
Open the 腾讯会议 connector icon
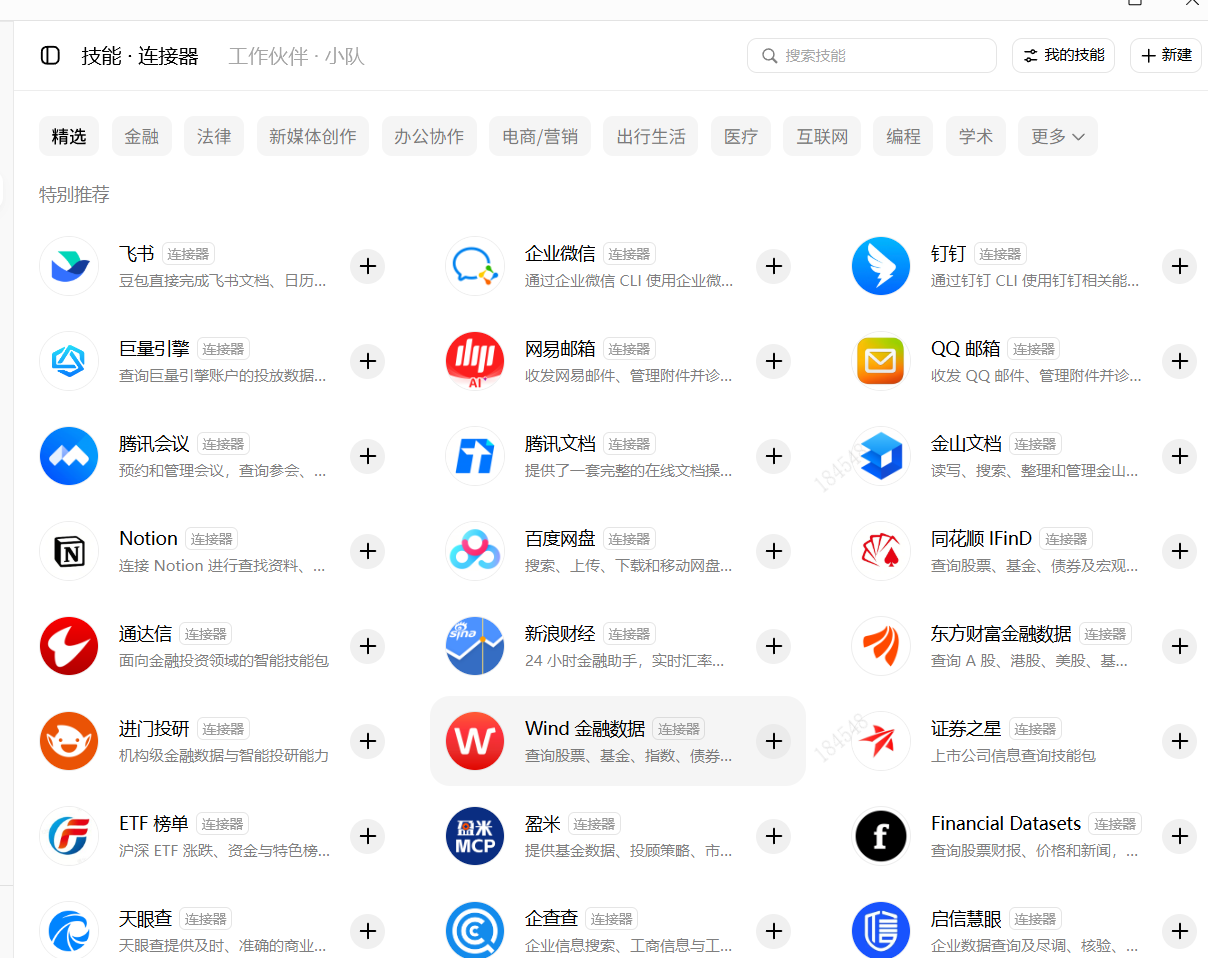pos(69,456)
